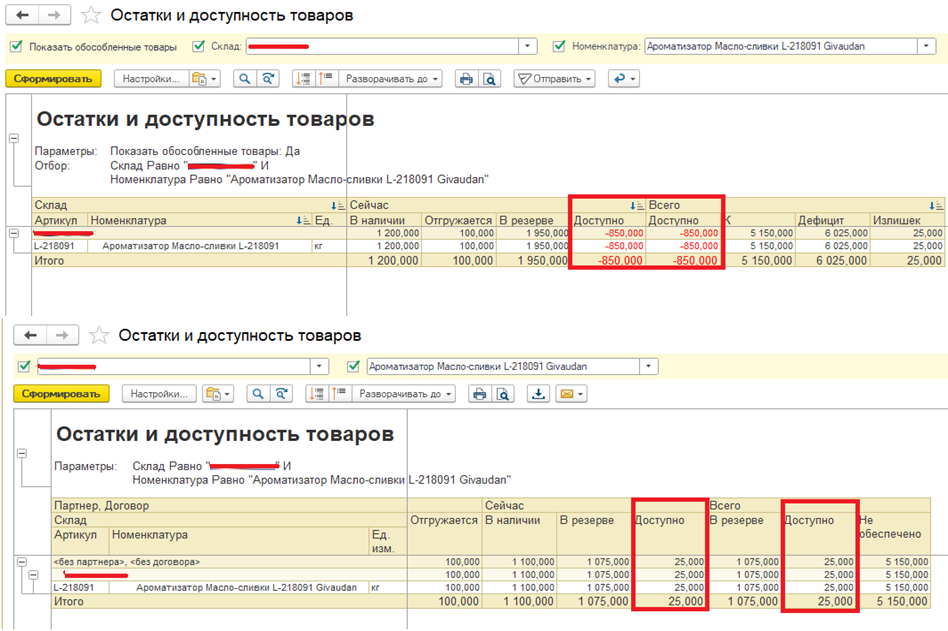The width and height of the screenshot is (948, 631).
Task: Select Отгружается header in lower report
Action: click(x=444, y=520)
